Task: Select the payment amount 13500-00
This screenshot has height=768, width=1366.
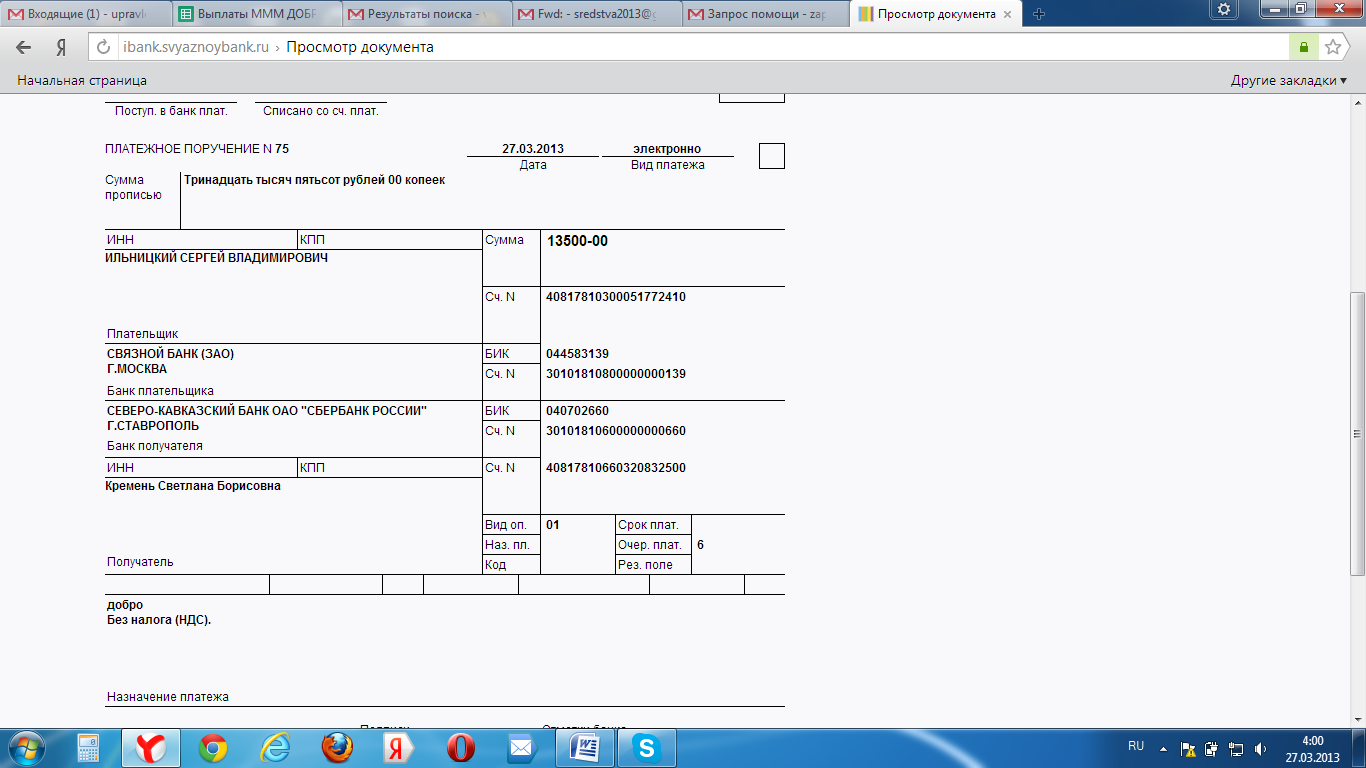Action: coord(577,241)
